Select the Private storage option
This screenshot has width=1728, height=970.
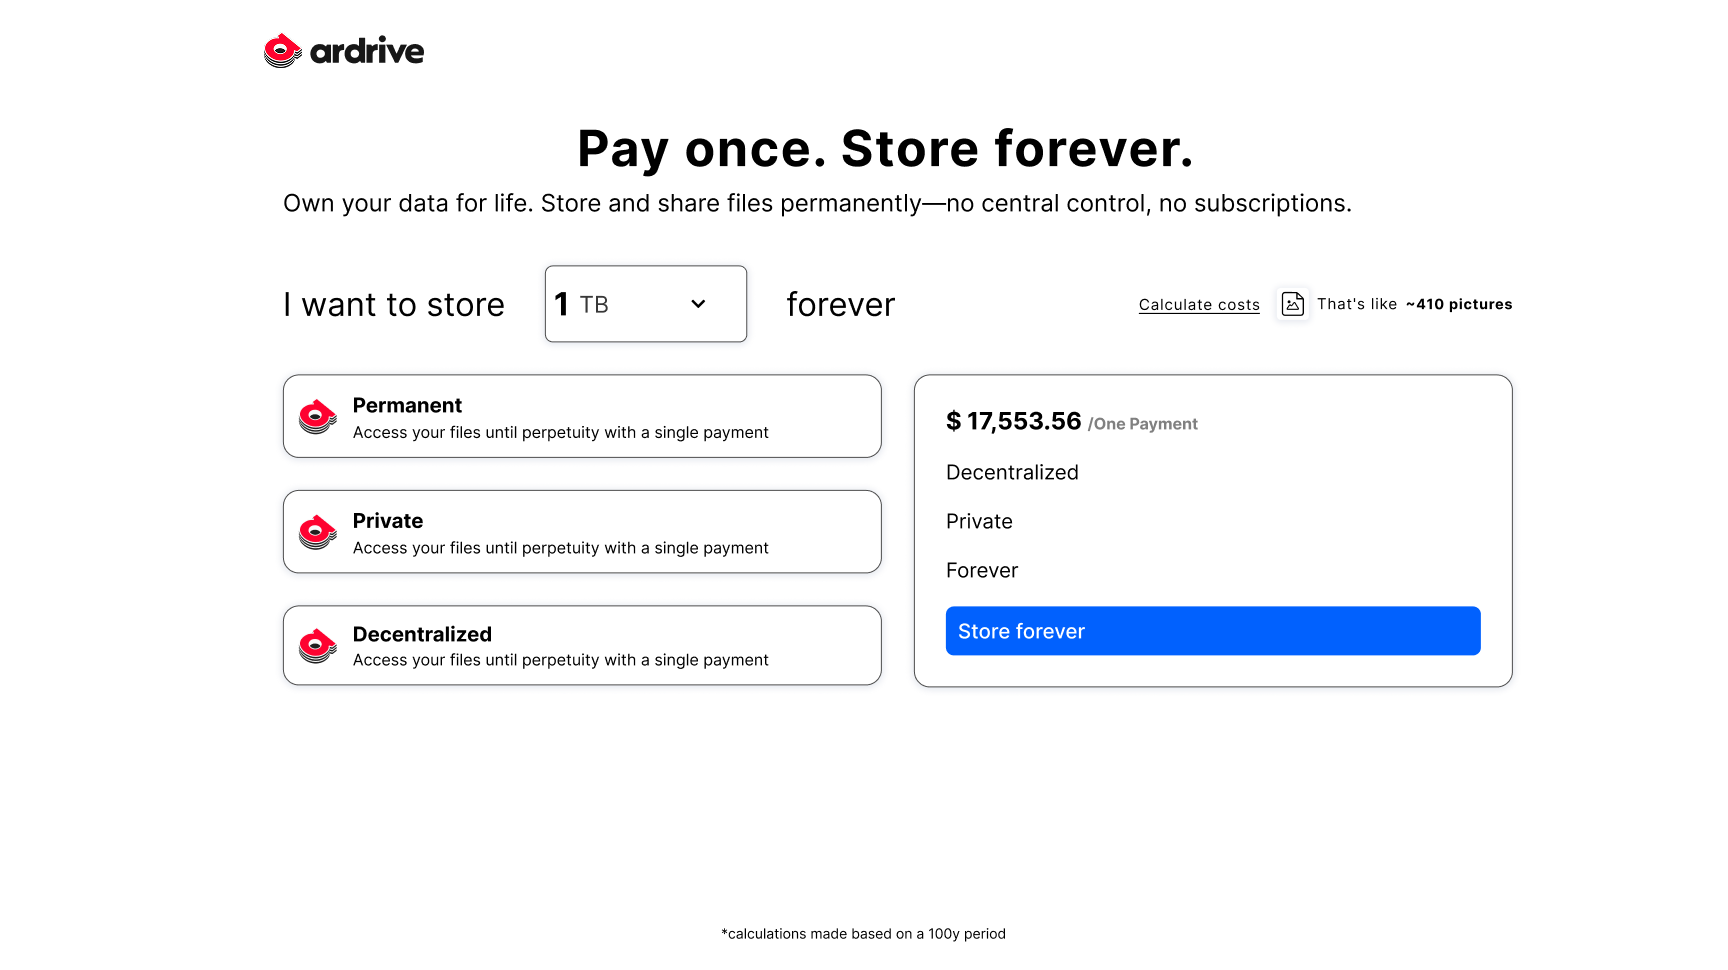point(582,531)
